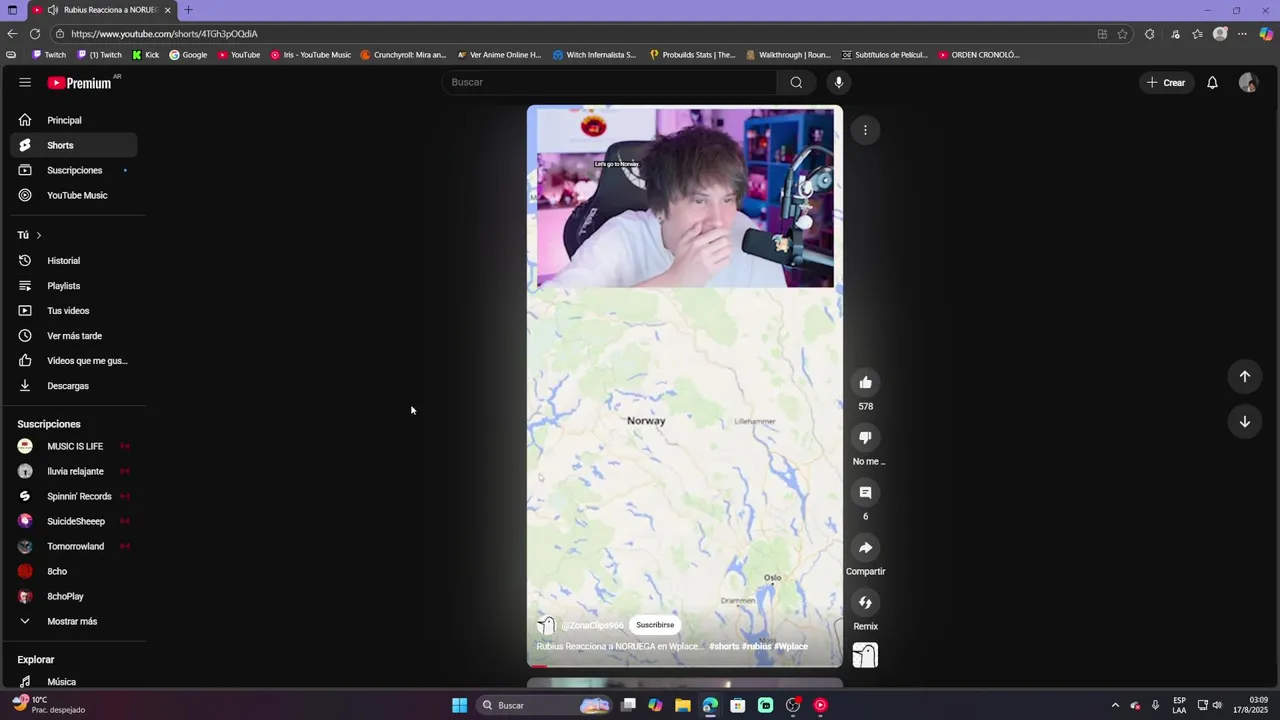1280x720 pixels.
Task: Open Tomorrowland channel subscription
Action: [x=74, y=546]
